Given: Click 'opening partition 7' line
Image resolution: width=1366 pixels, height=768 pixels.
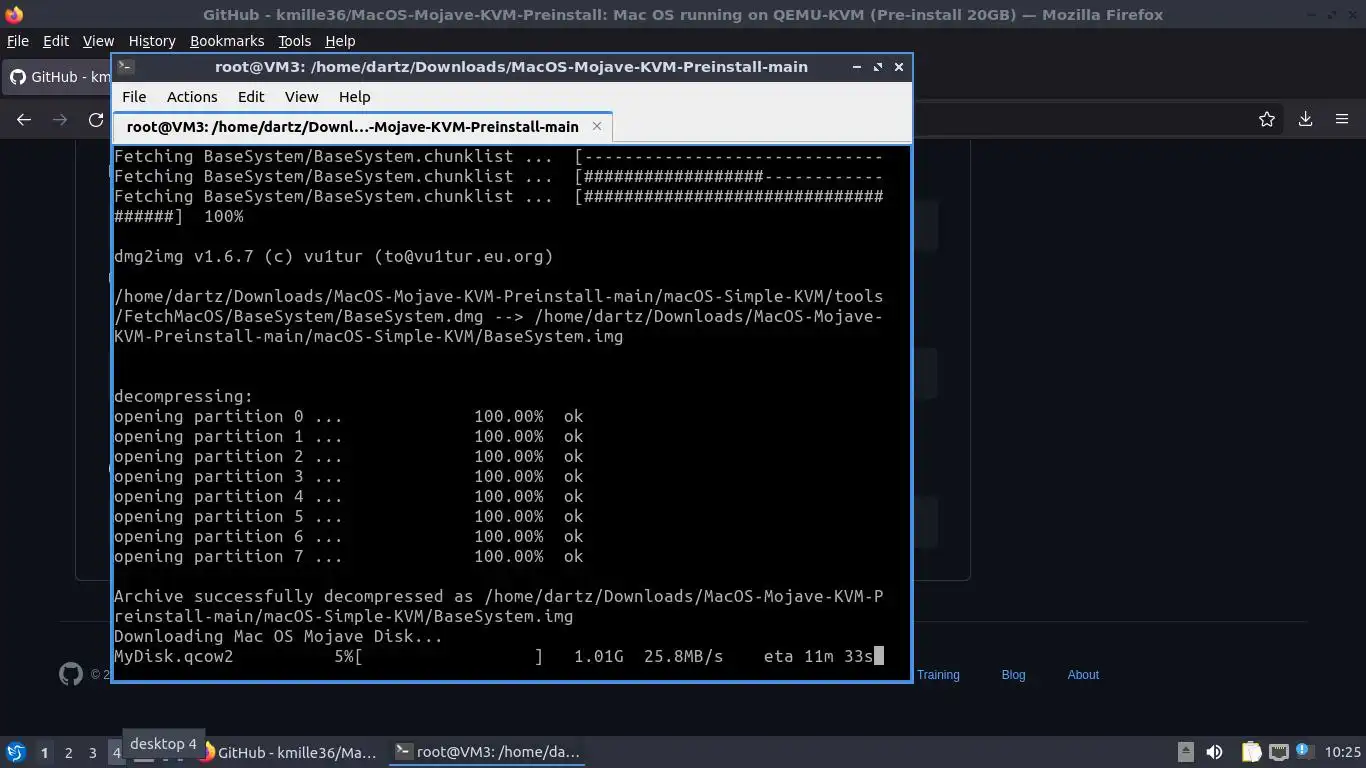Looking at the screenshot, I should pyautogui.click(x=348, y=556).
